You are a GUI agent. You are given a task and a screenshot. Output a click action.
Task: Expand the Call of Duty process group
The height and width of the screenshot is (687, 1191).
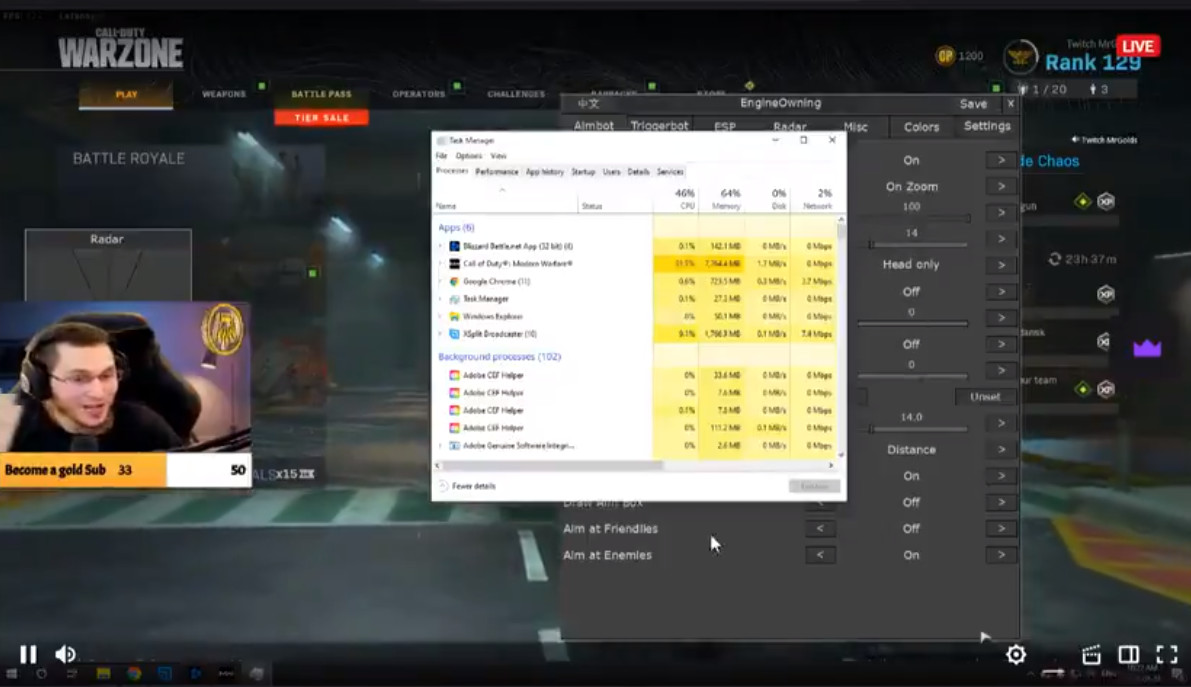tap(441, 264)
